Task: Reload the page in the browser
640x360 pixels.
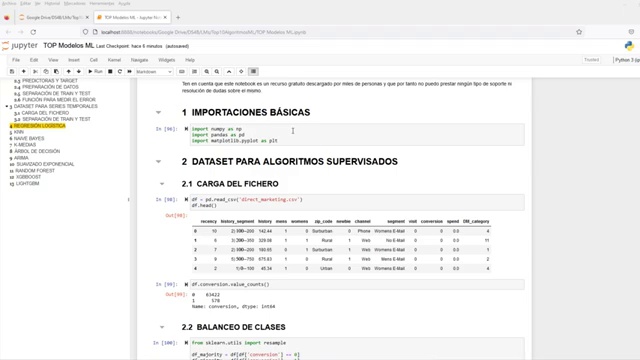Action: tap(33, 32)
